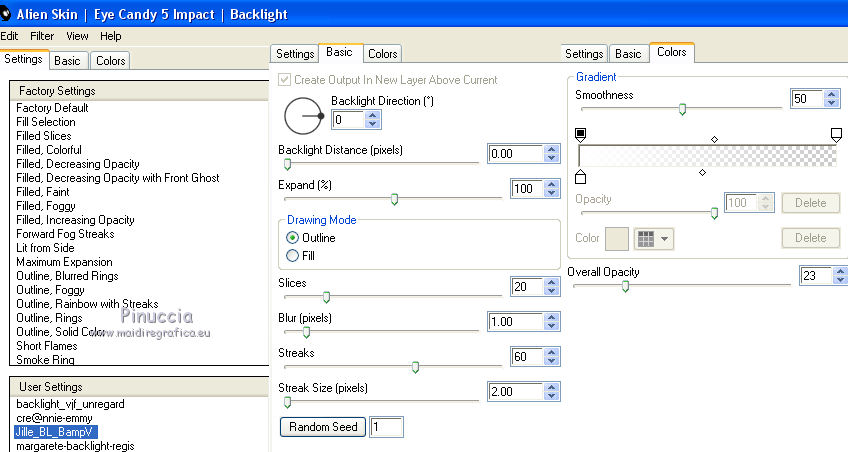Click the upper gradient midpoint diamond

(x=714, y=139)
